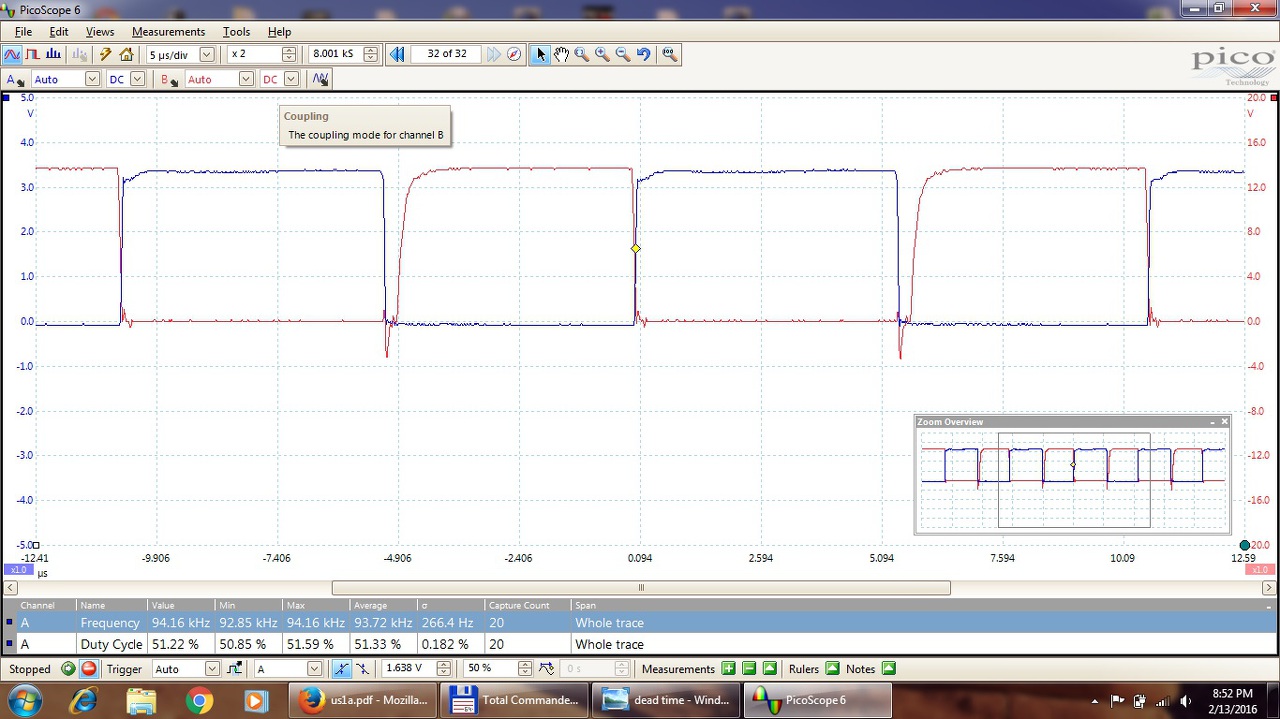Screen dimensions: 1280x719
Task: Select the arrow pointer tool
Action: tap(541, 54)
